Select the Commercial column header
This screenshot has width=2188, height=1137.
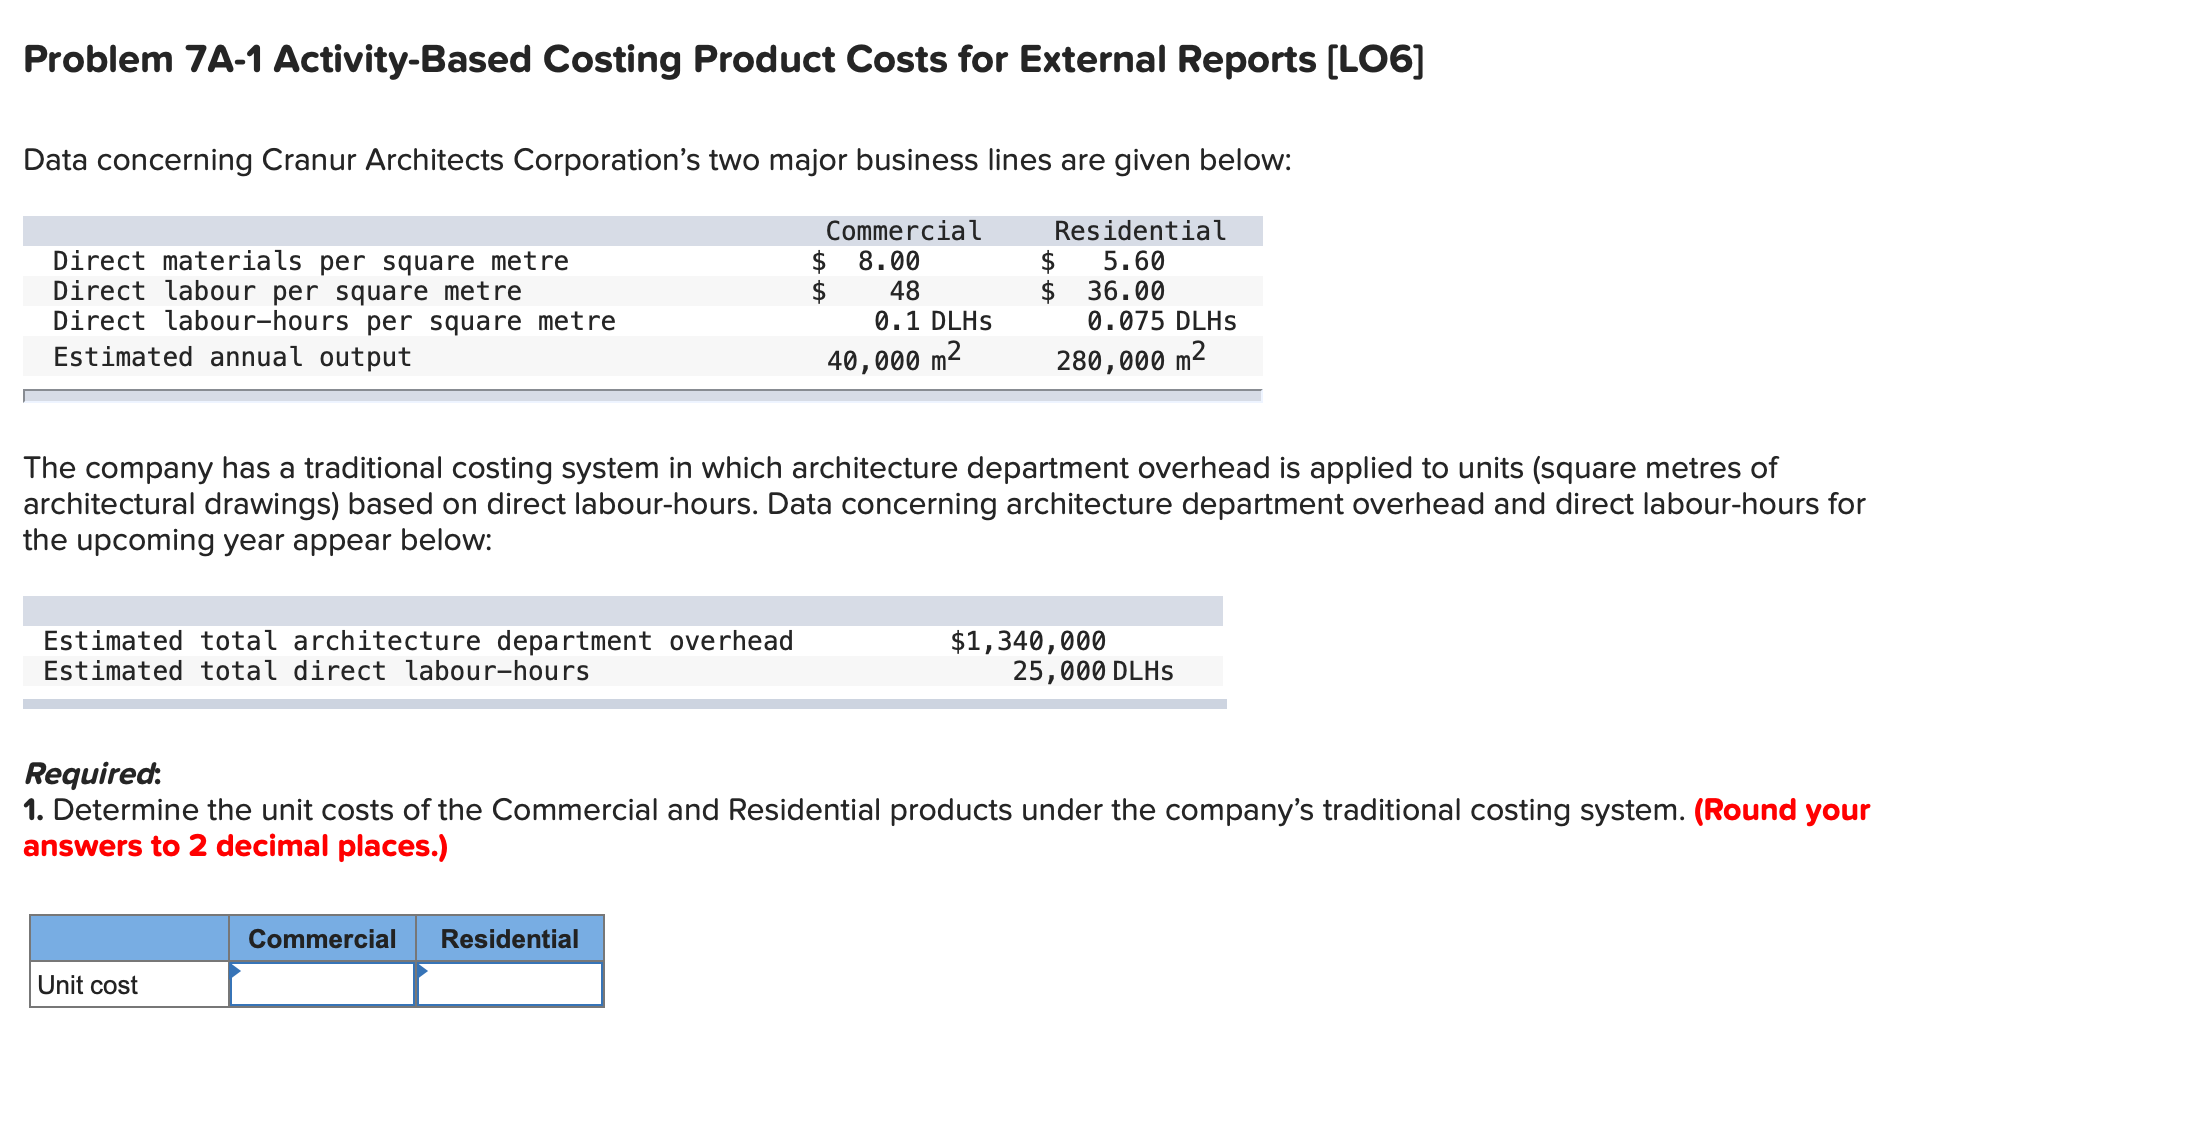322,938
